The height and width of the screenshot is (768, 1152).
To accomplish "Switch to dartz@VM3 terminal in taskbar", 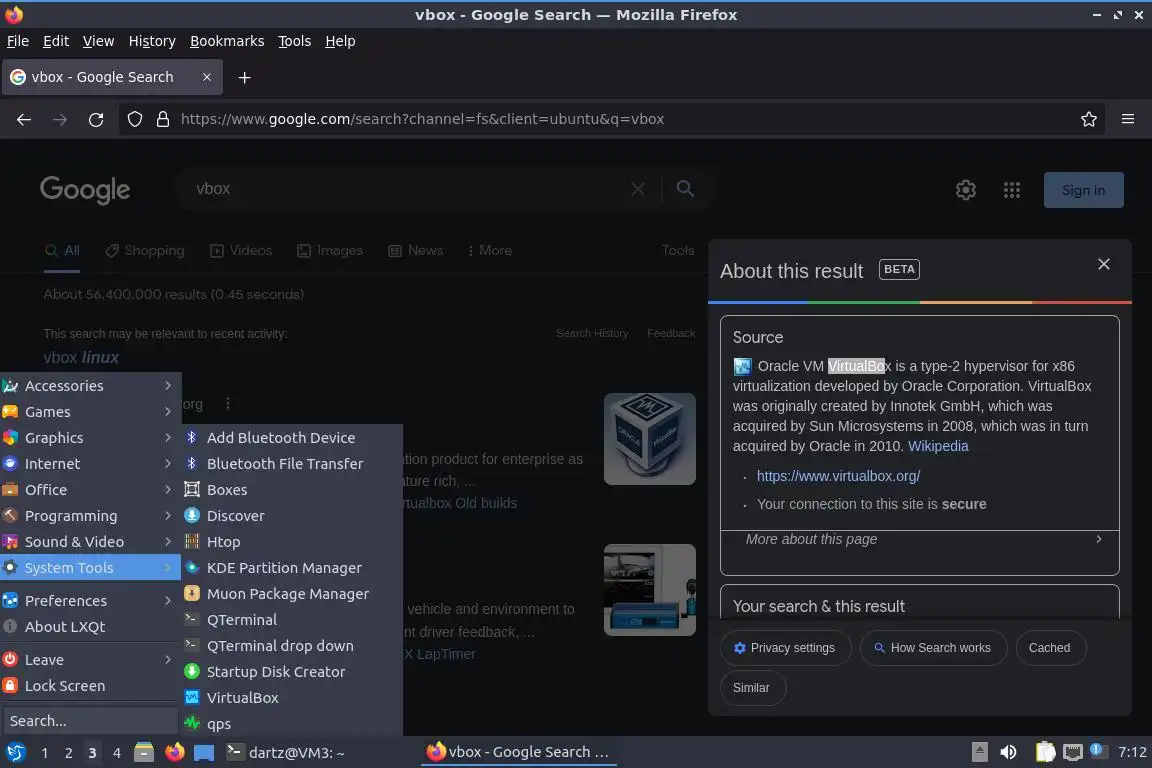I will (x=287, y=753).
